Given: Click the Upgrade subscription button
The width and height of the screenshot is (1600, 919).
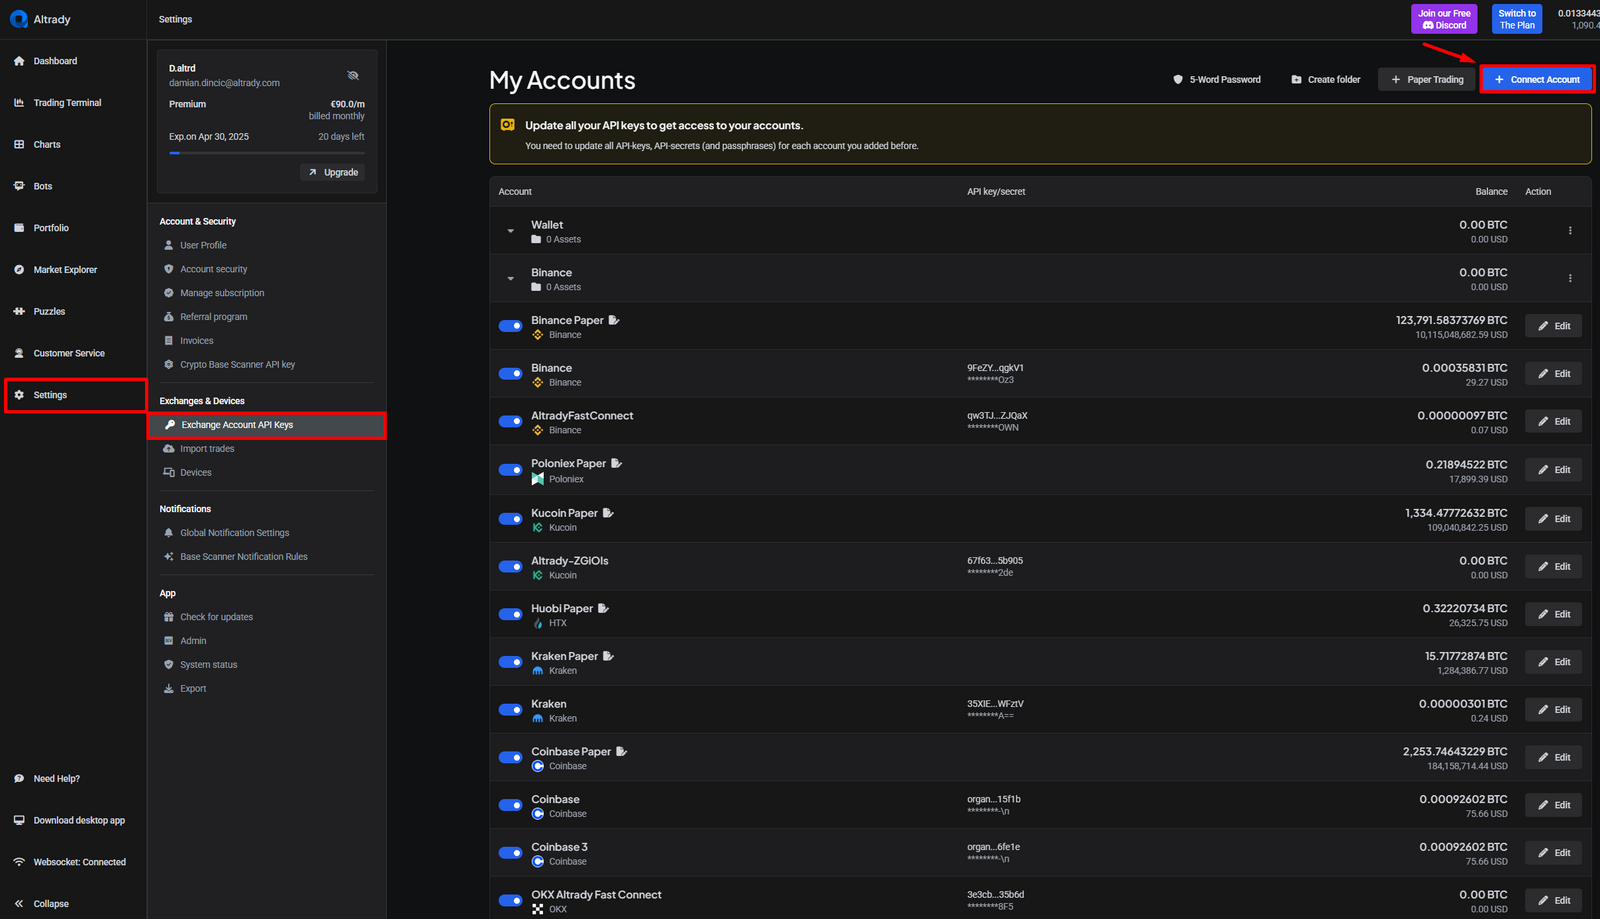Looking at the screenshot, I should pyautogui.click(x=333, y=173).
